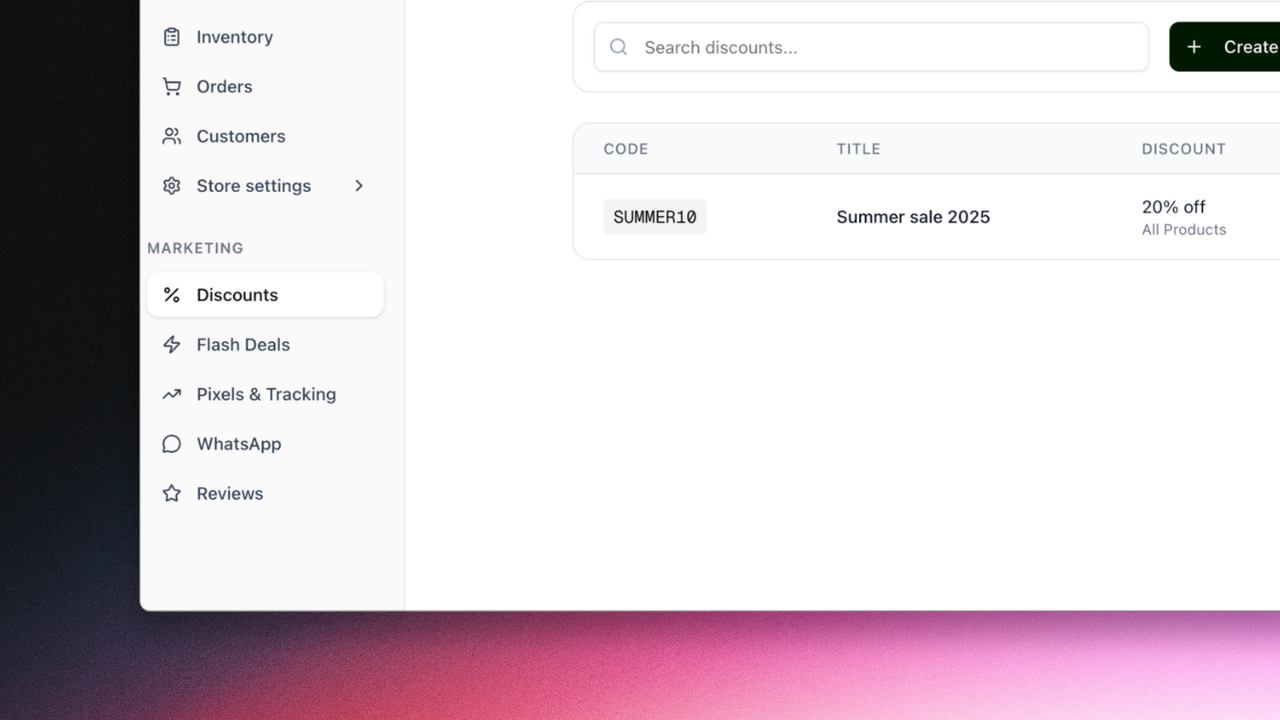Open Store settings via its gear icon
1280x720 pixels.
coord(171,185)
